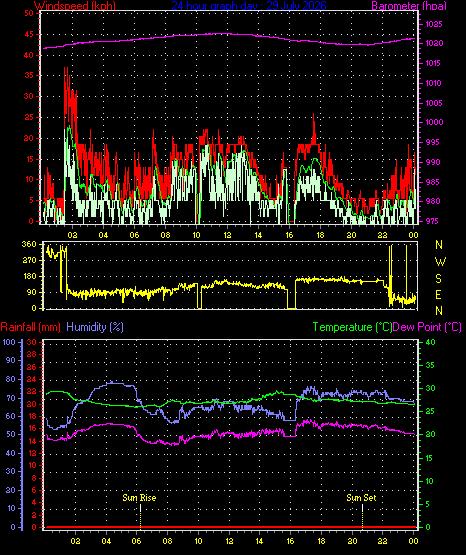This screenshot has width=466, height=555.
Task: Click the Humidity (%) legend label
Action: click(x=95, y=327)
